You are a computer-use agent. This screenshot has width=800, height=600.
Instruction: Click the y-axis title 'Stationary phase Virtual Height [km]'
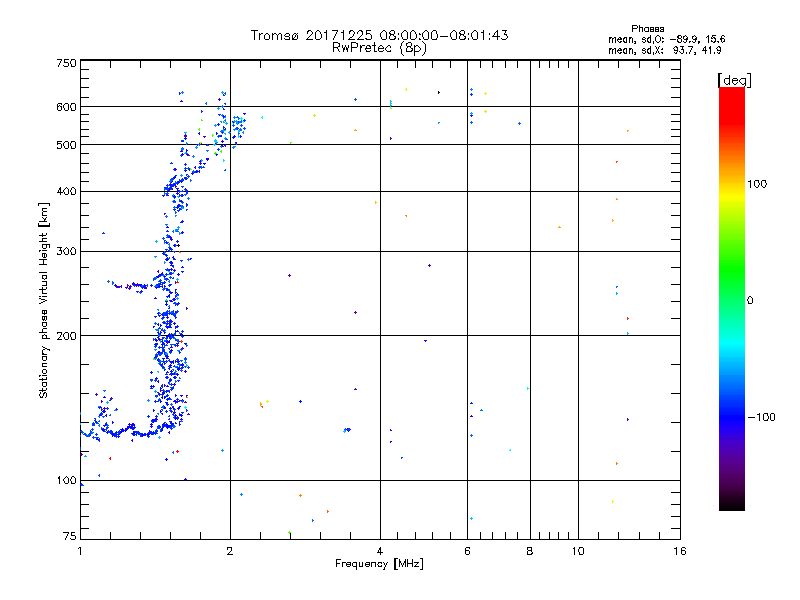pyautogui.click(x=43, y=301)
